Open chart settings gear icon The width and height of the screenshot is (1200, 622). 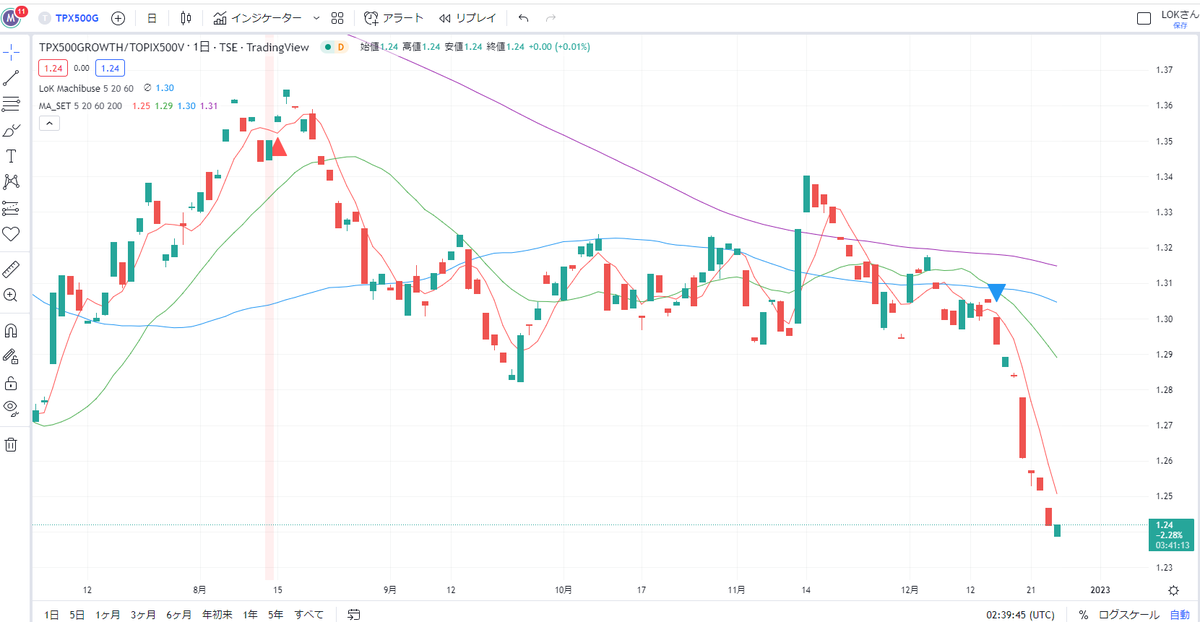click(1173, 589)
